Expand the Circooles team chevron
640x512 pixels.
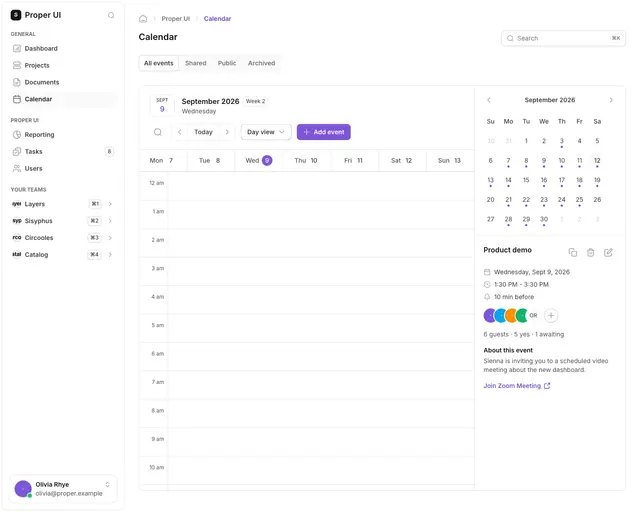[110, 238]
